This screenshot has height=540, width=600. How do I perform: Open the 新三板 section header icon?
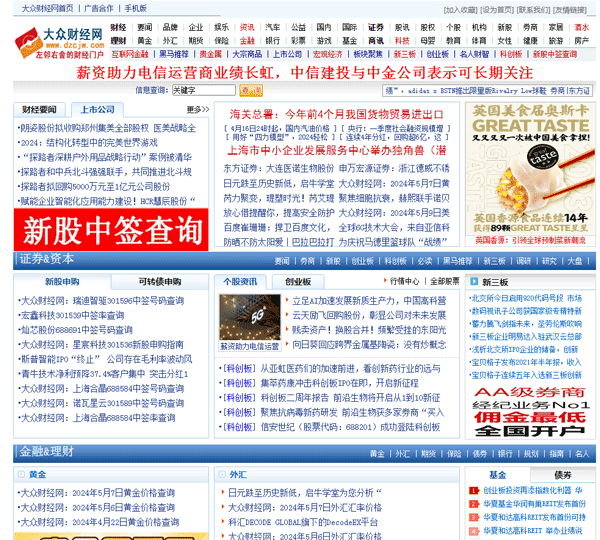(x=474, y=282)
